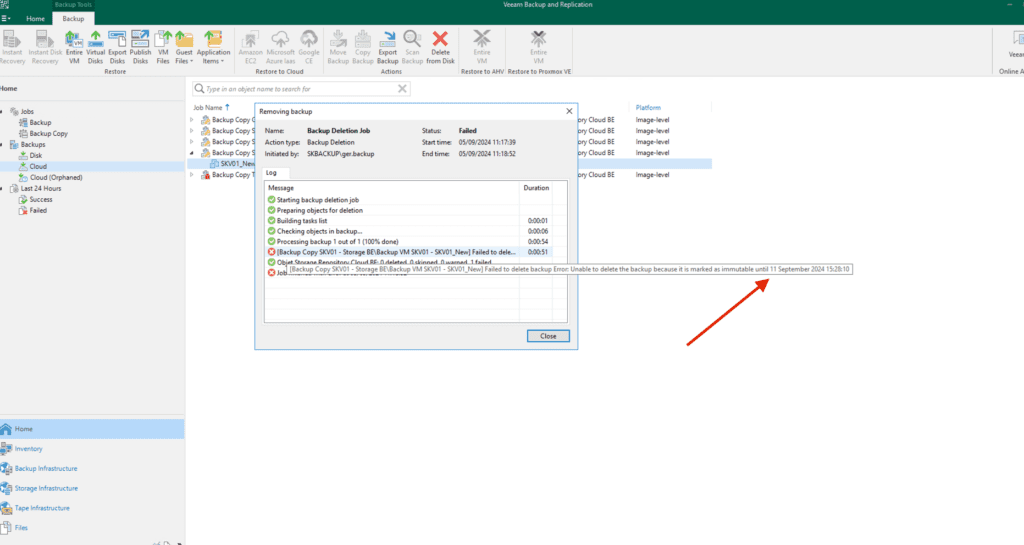The image size is (1024, 545).
Task: Click the object name search field
Action: tap(300, 88)
